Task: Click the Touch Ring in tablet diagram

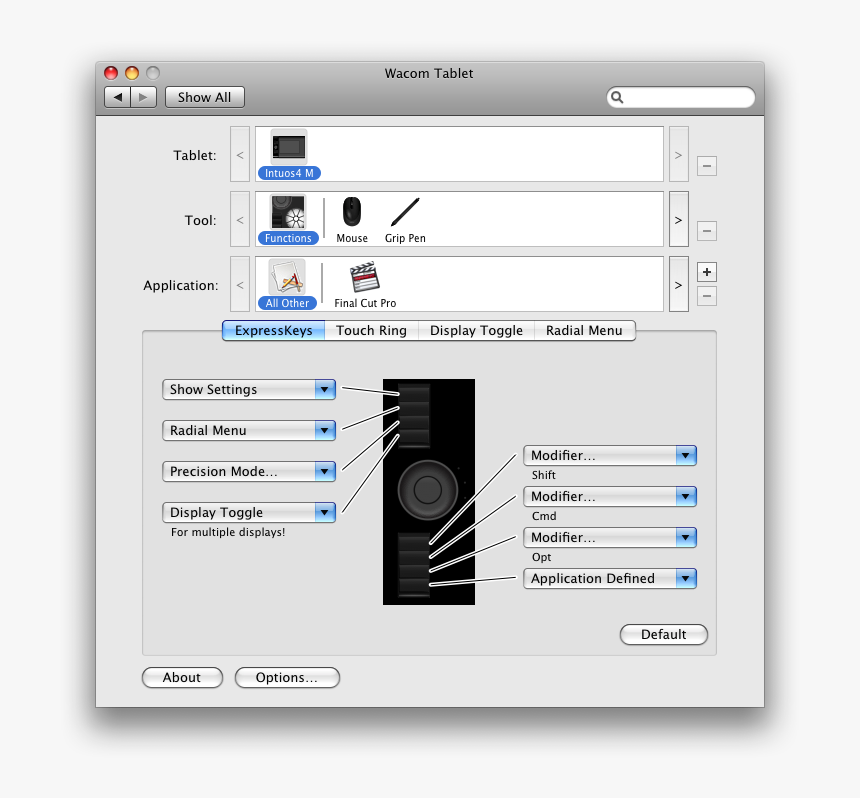Action: click(428, 490)
